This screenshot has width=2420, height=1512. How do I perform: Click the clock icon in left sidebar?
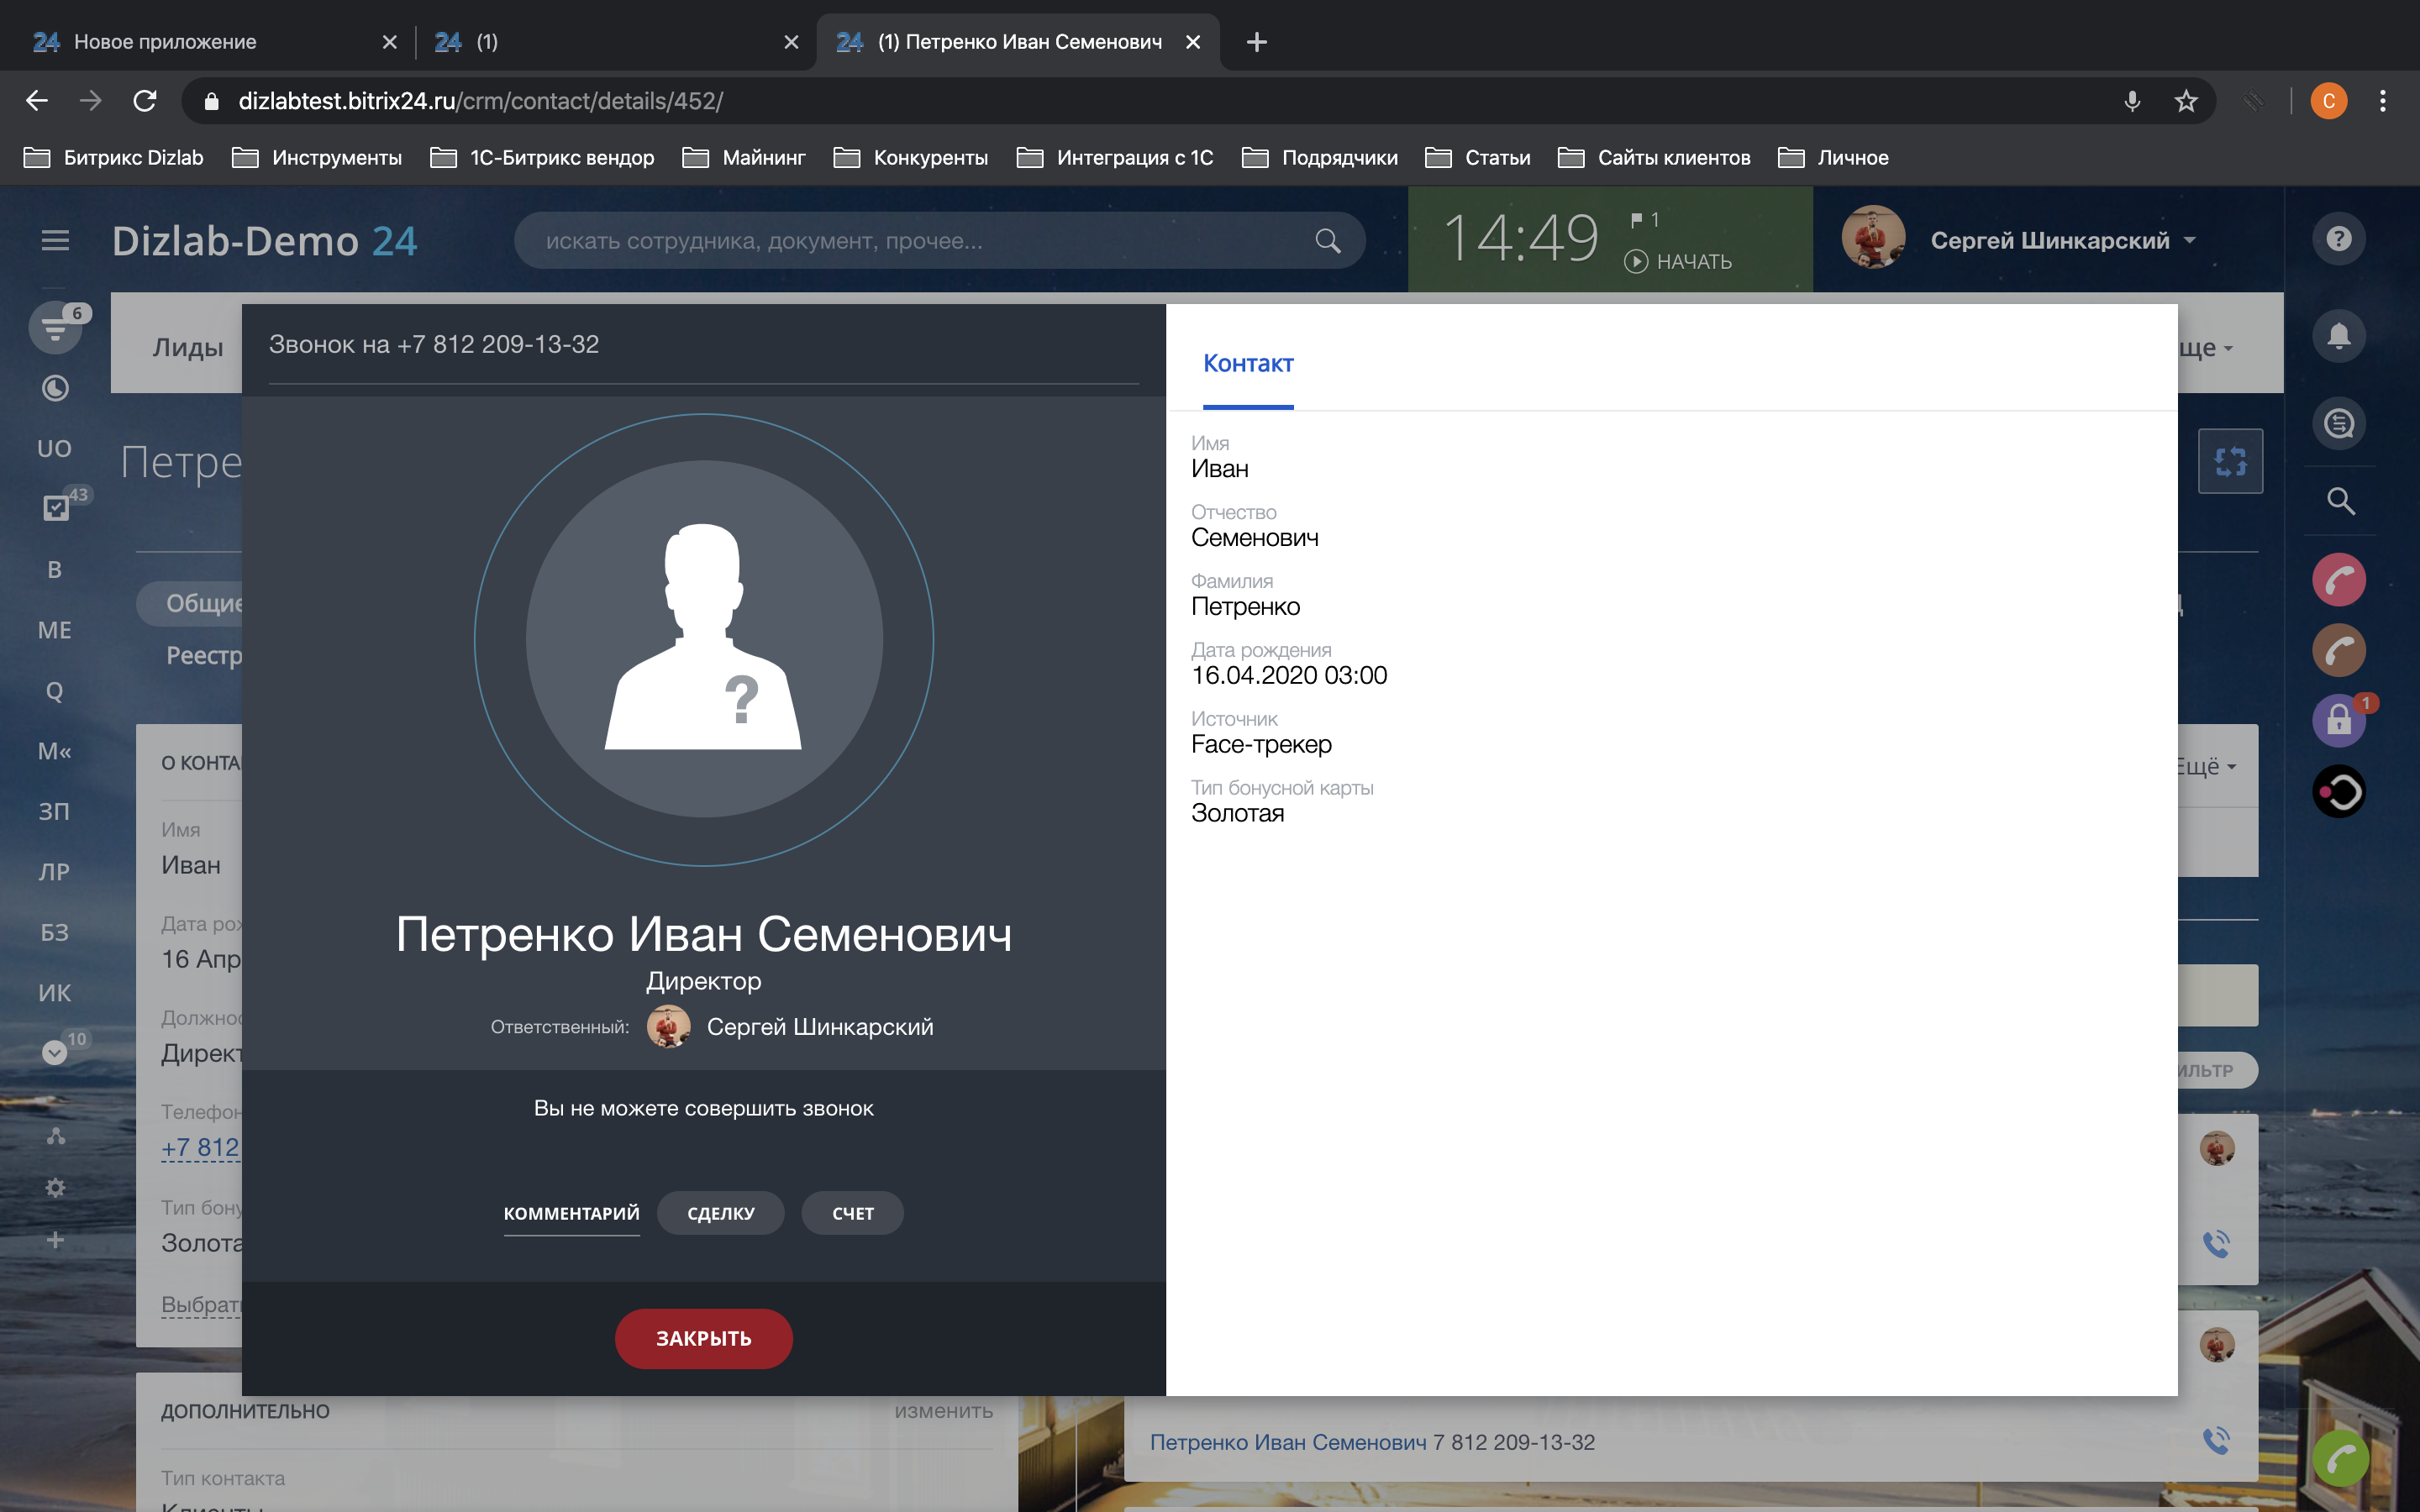pyautogui.click(x=55, y=388)
